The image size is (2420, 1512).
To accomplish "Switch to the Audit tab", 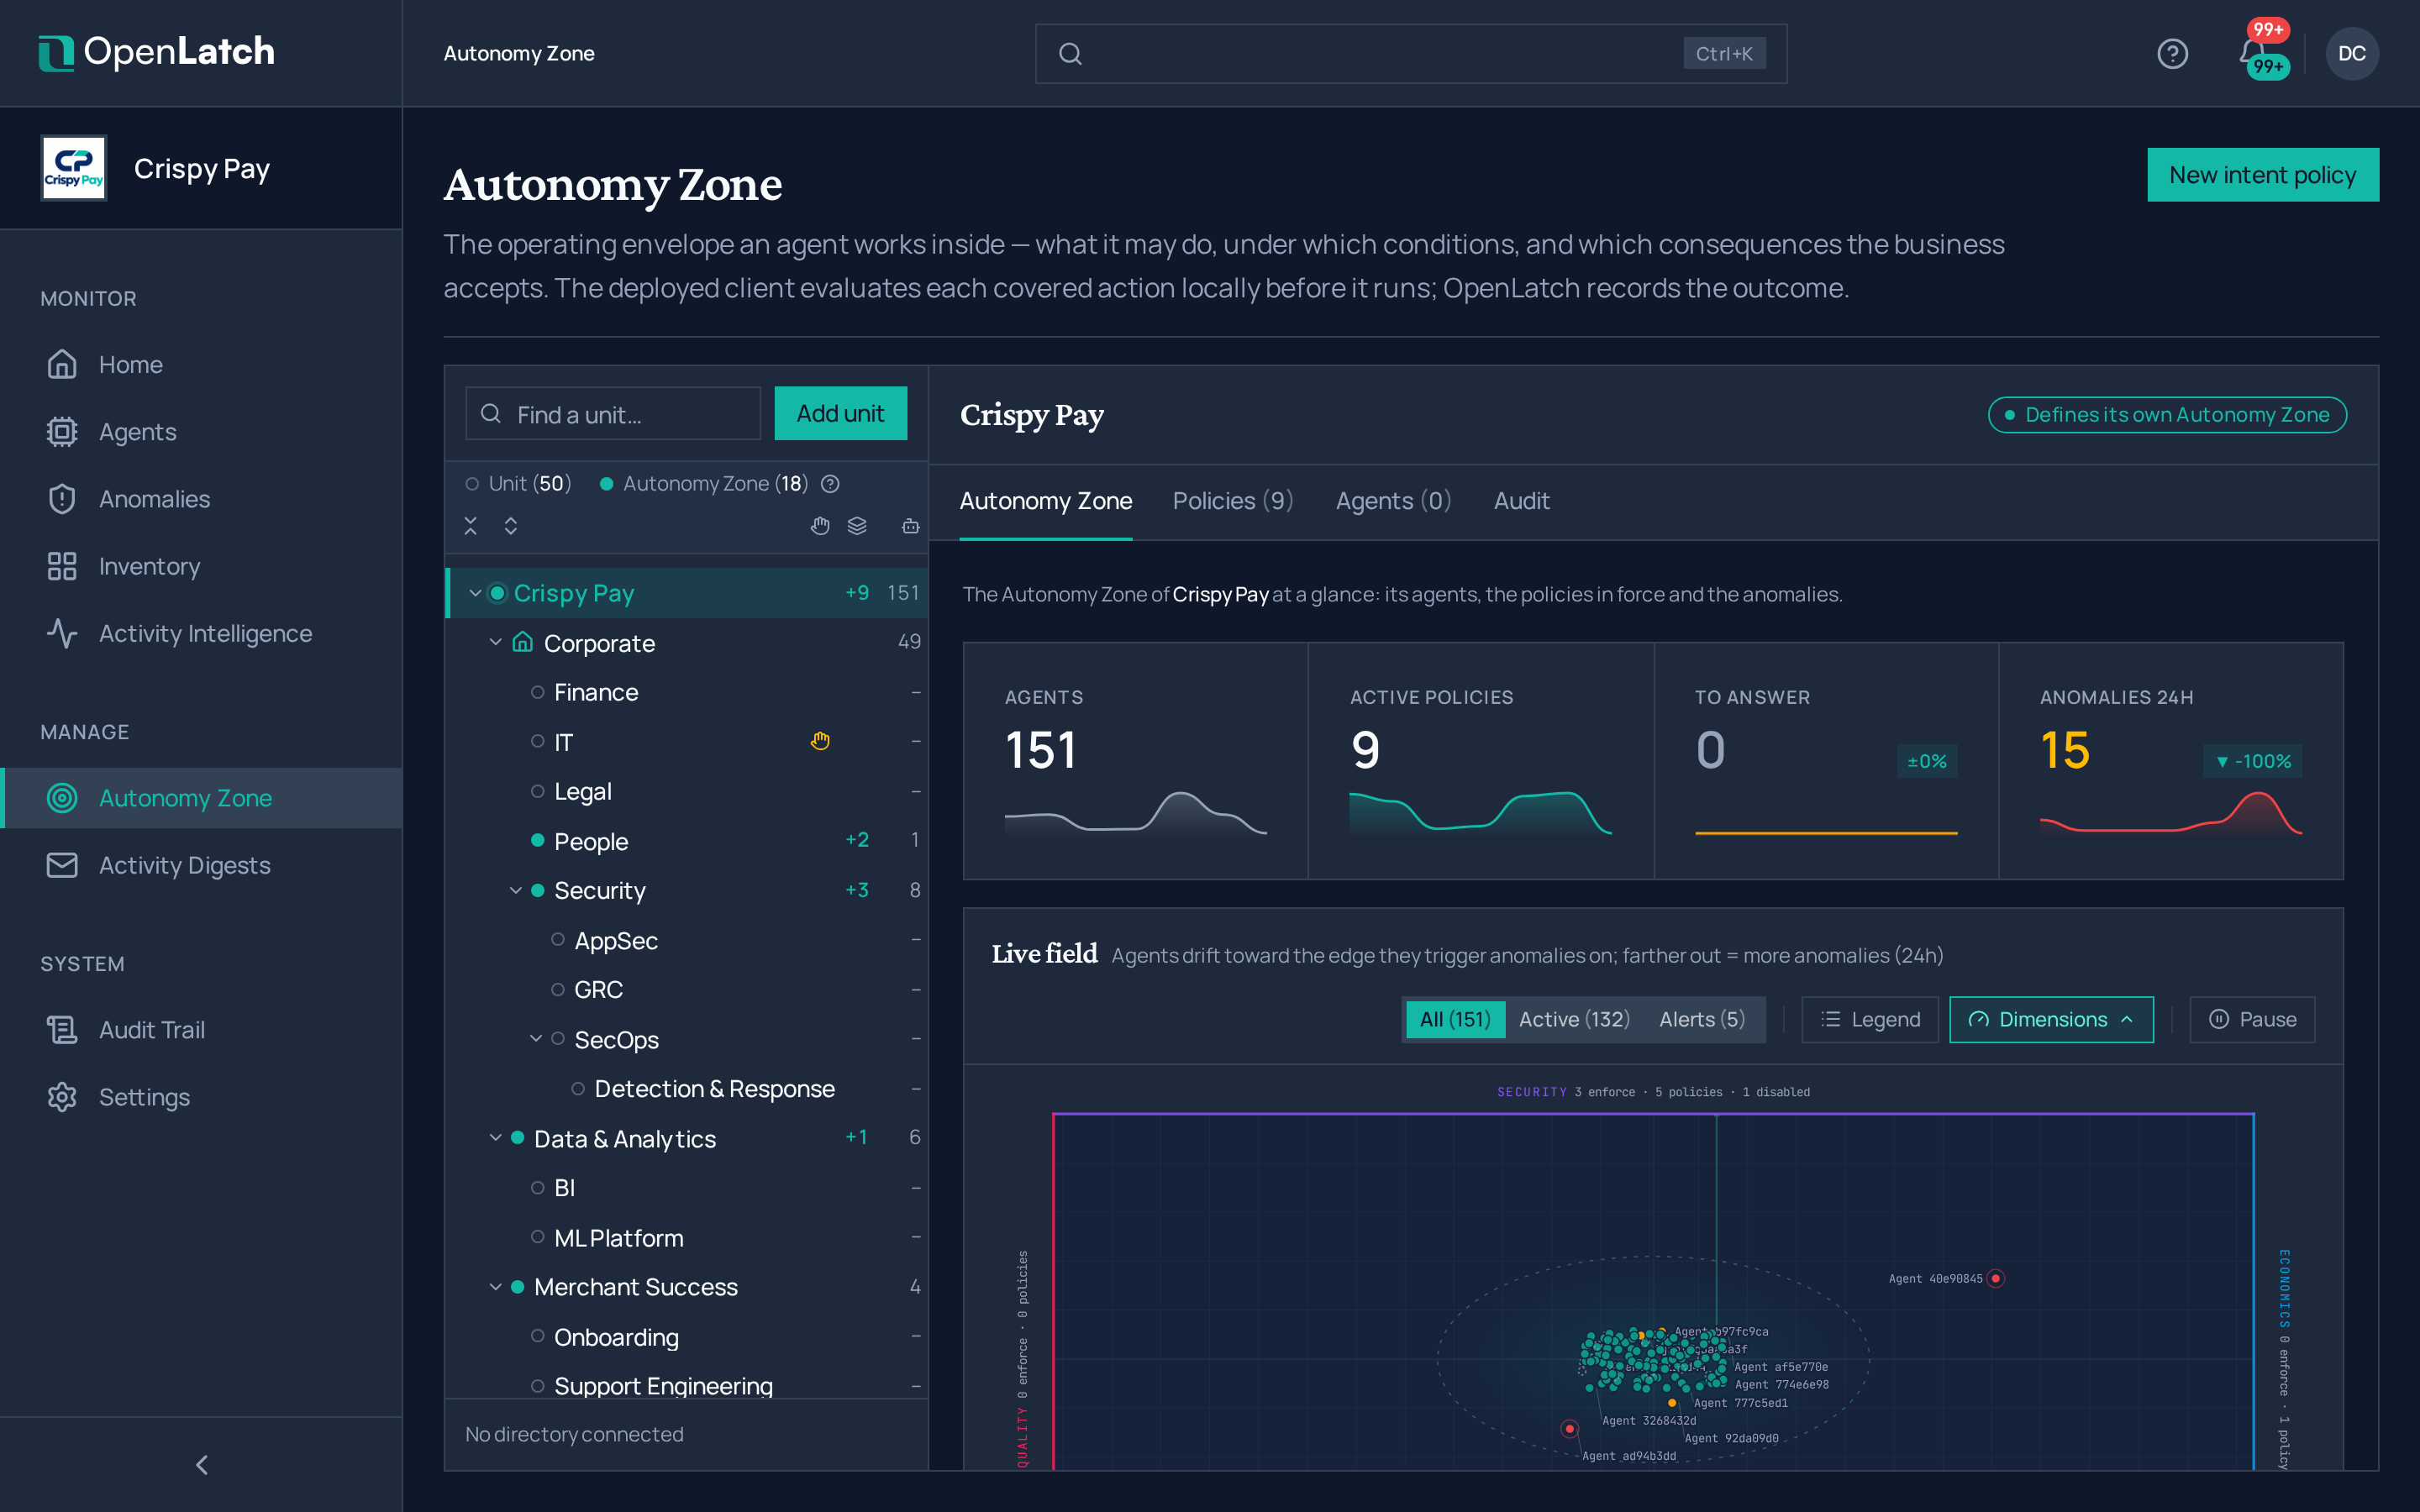I will pos(1521,501).
